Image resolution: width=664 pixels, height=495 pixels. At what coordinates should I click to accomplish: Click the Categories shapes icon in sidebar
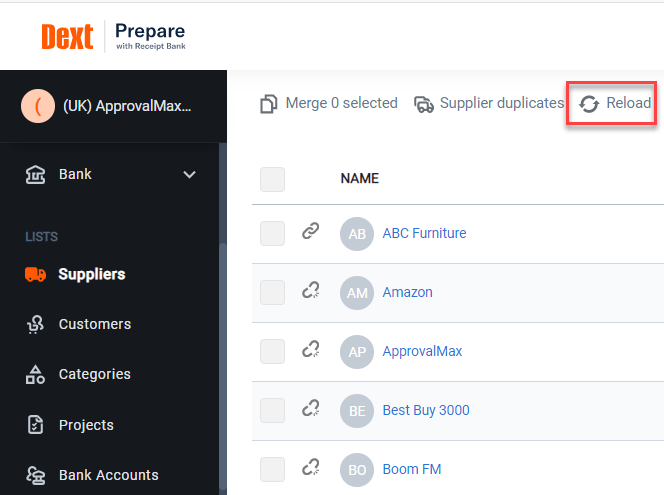(x=35, y=375)
